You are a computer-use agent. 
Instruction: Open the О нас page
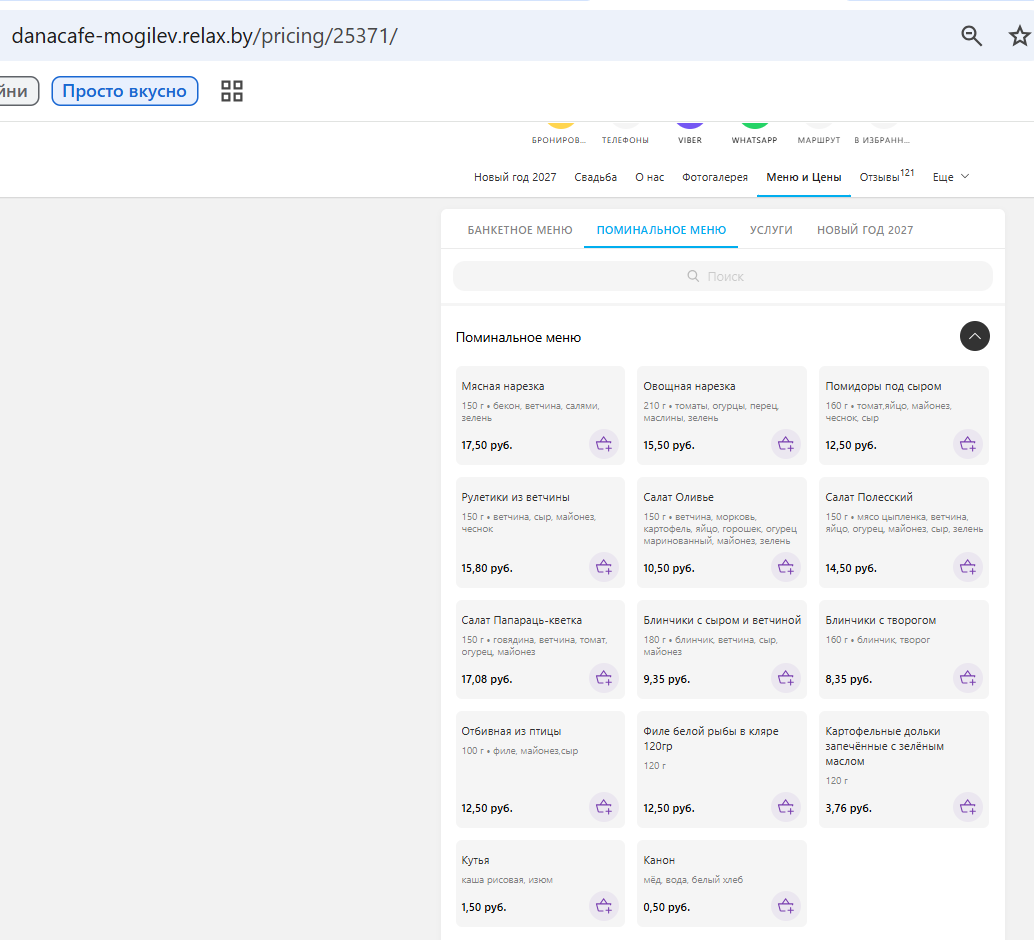(x=650, y=177)
